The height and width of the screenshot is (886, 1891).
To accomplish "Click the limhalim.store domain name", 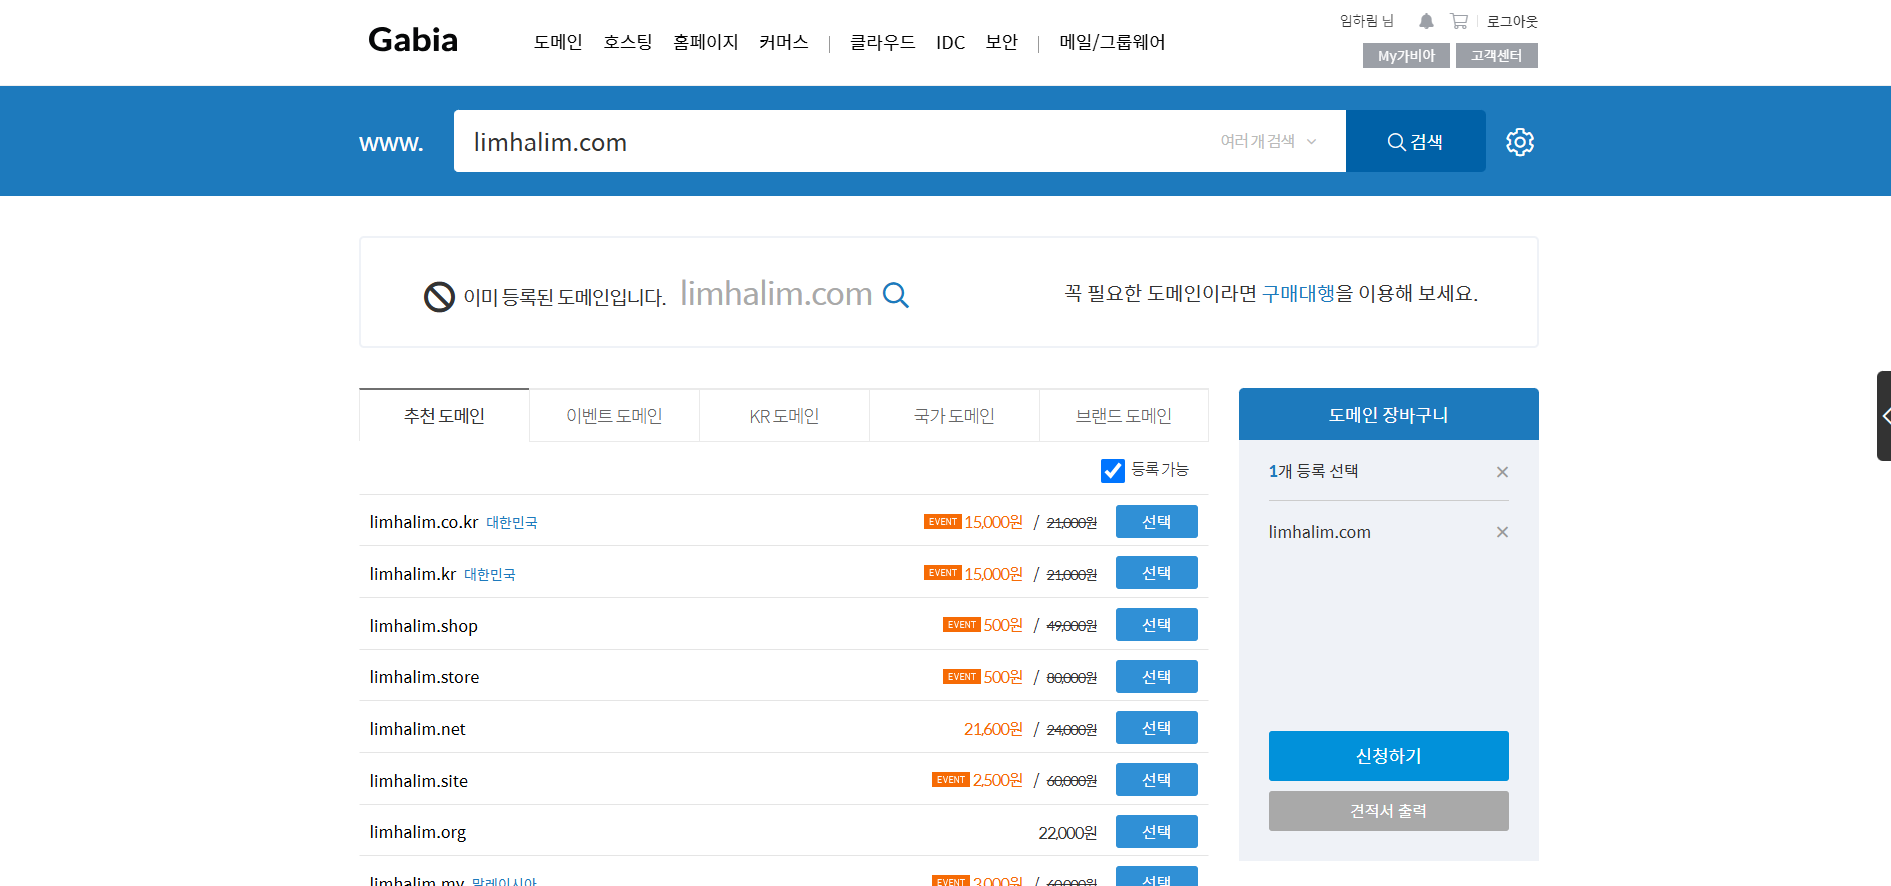I will (424, 677).
